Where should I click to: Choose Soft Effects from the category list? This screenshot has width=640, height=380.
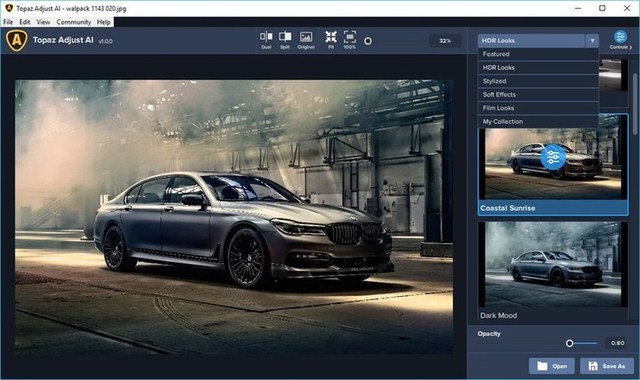tap(538, 94)
